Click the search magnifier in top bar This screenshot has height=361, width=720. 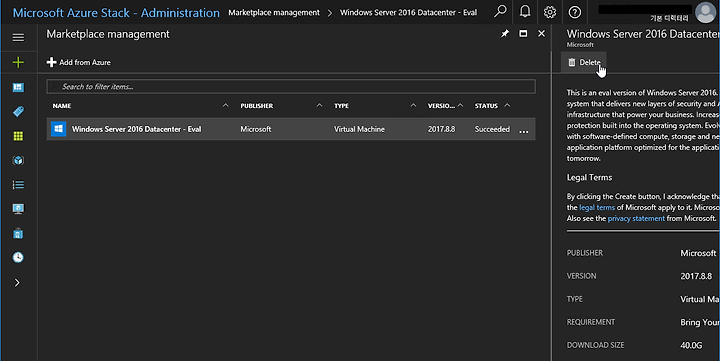tap(500, 12)
